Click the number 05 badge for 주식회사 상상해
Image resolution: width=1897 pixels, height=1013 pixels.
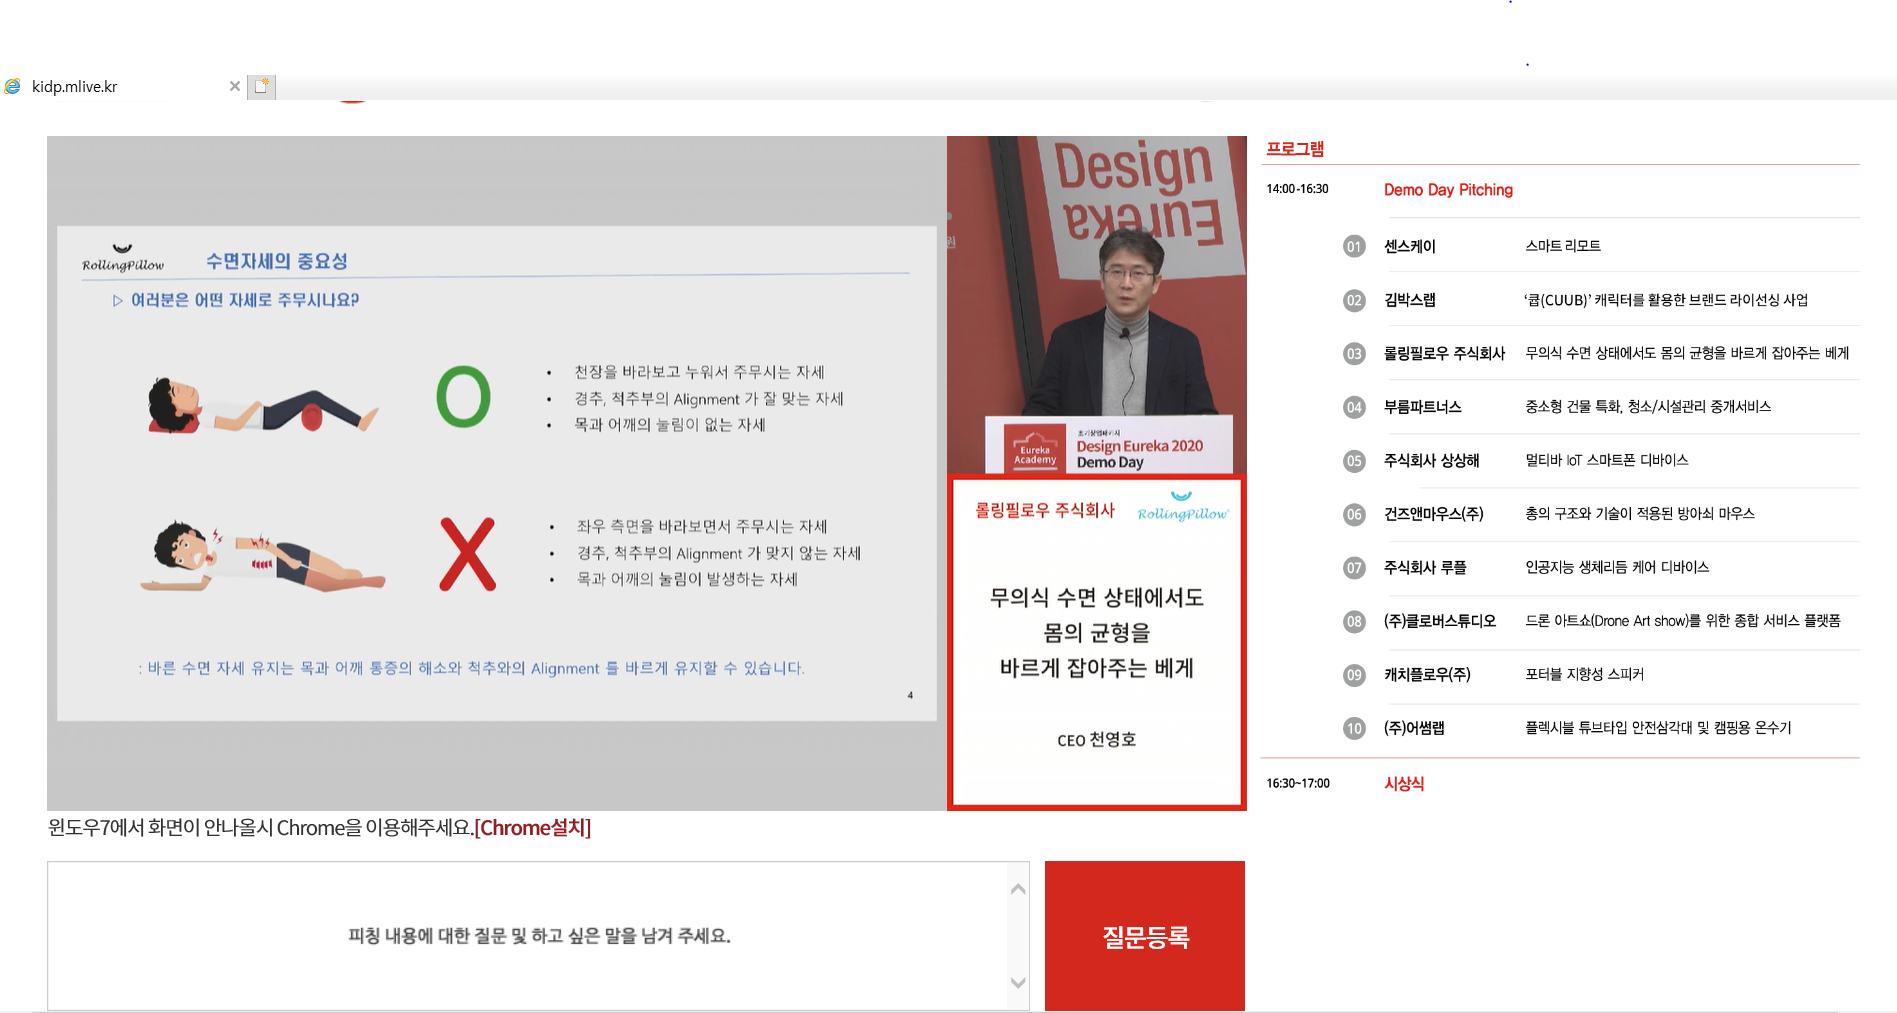1354,461
